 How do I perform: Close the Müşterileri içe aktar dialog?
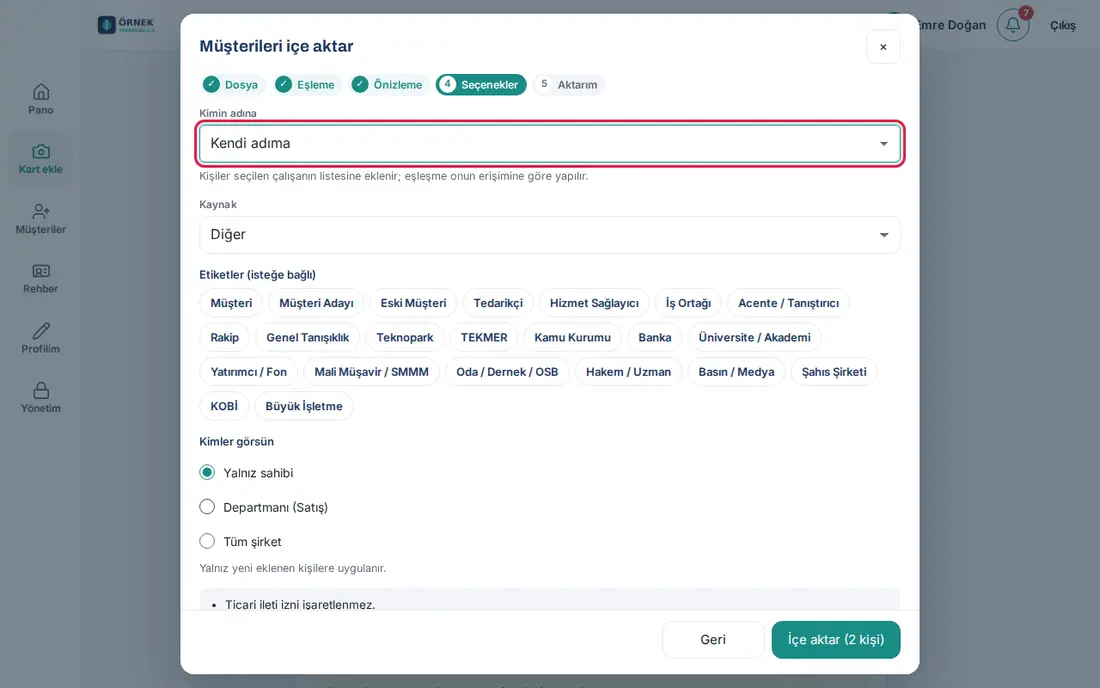[x=883, y=46]
